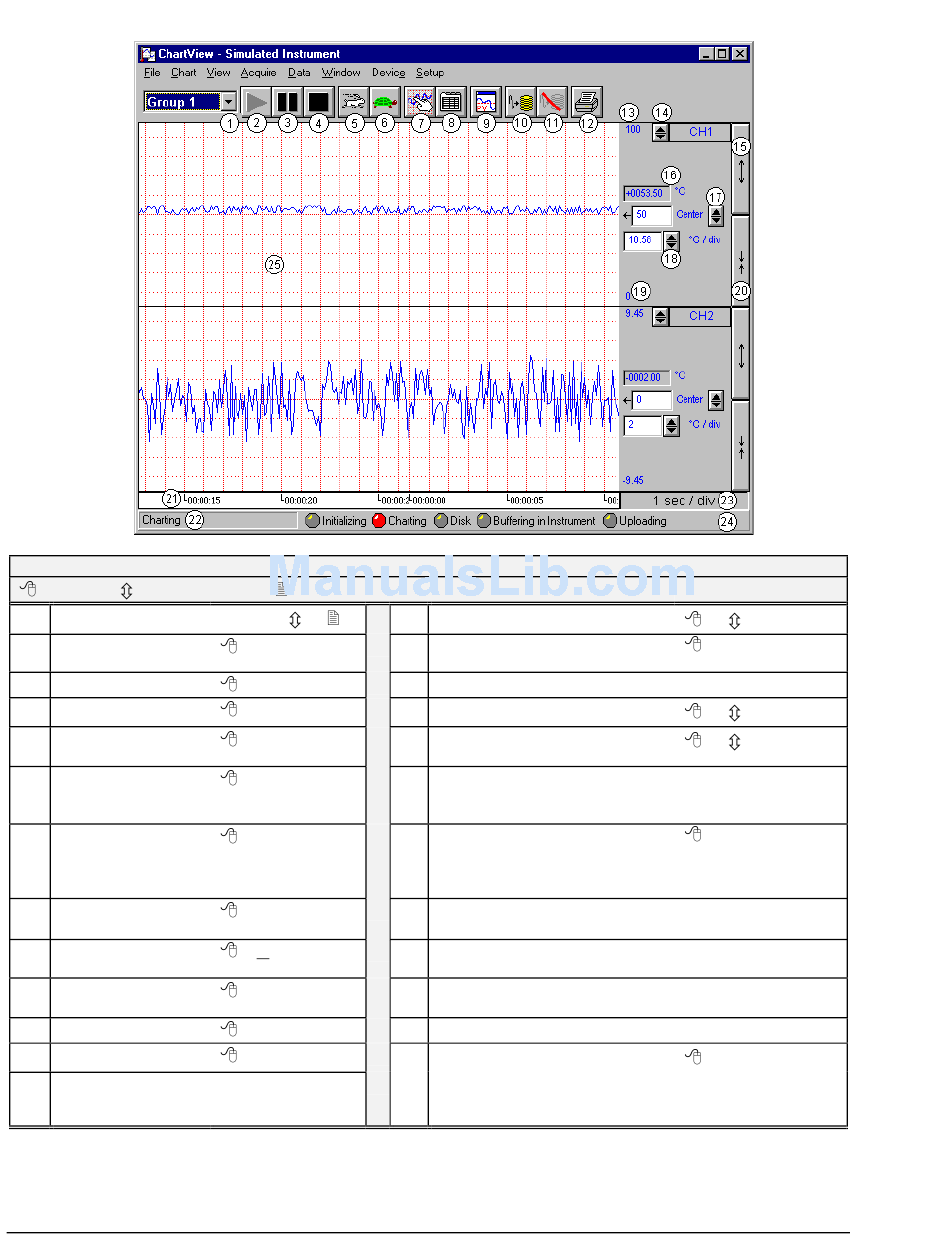Click the disarm icon with red slash
The height and width of the screenshot is (1260, 950).
coord(552,101)
